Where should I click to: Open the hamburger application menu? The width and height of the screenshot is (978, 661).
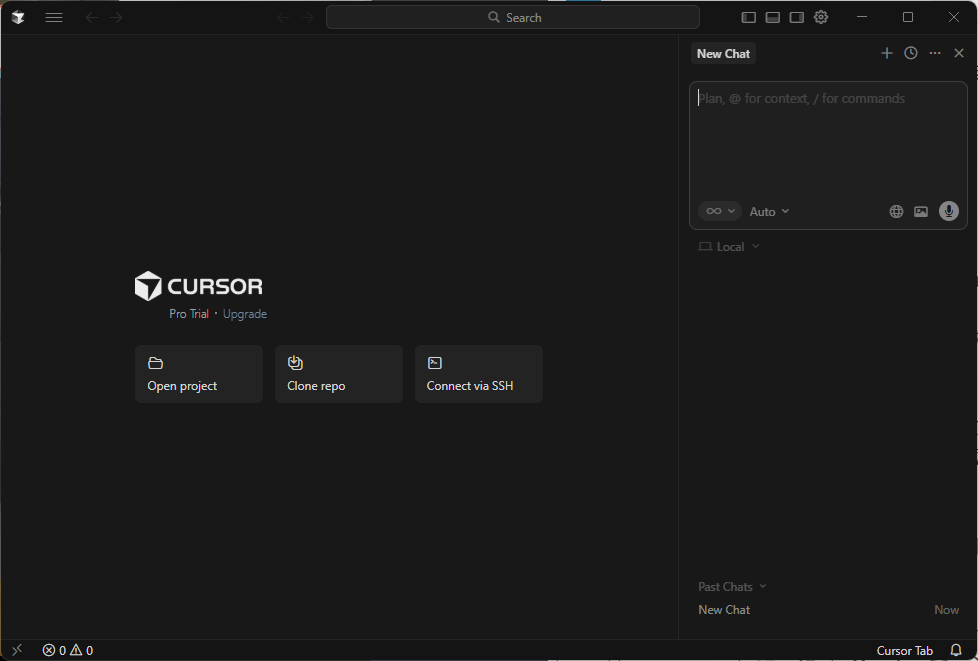click(54, 17)
